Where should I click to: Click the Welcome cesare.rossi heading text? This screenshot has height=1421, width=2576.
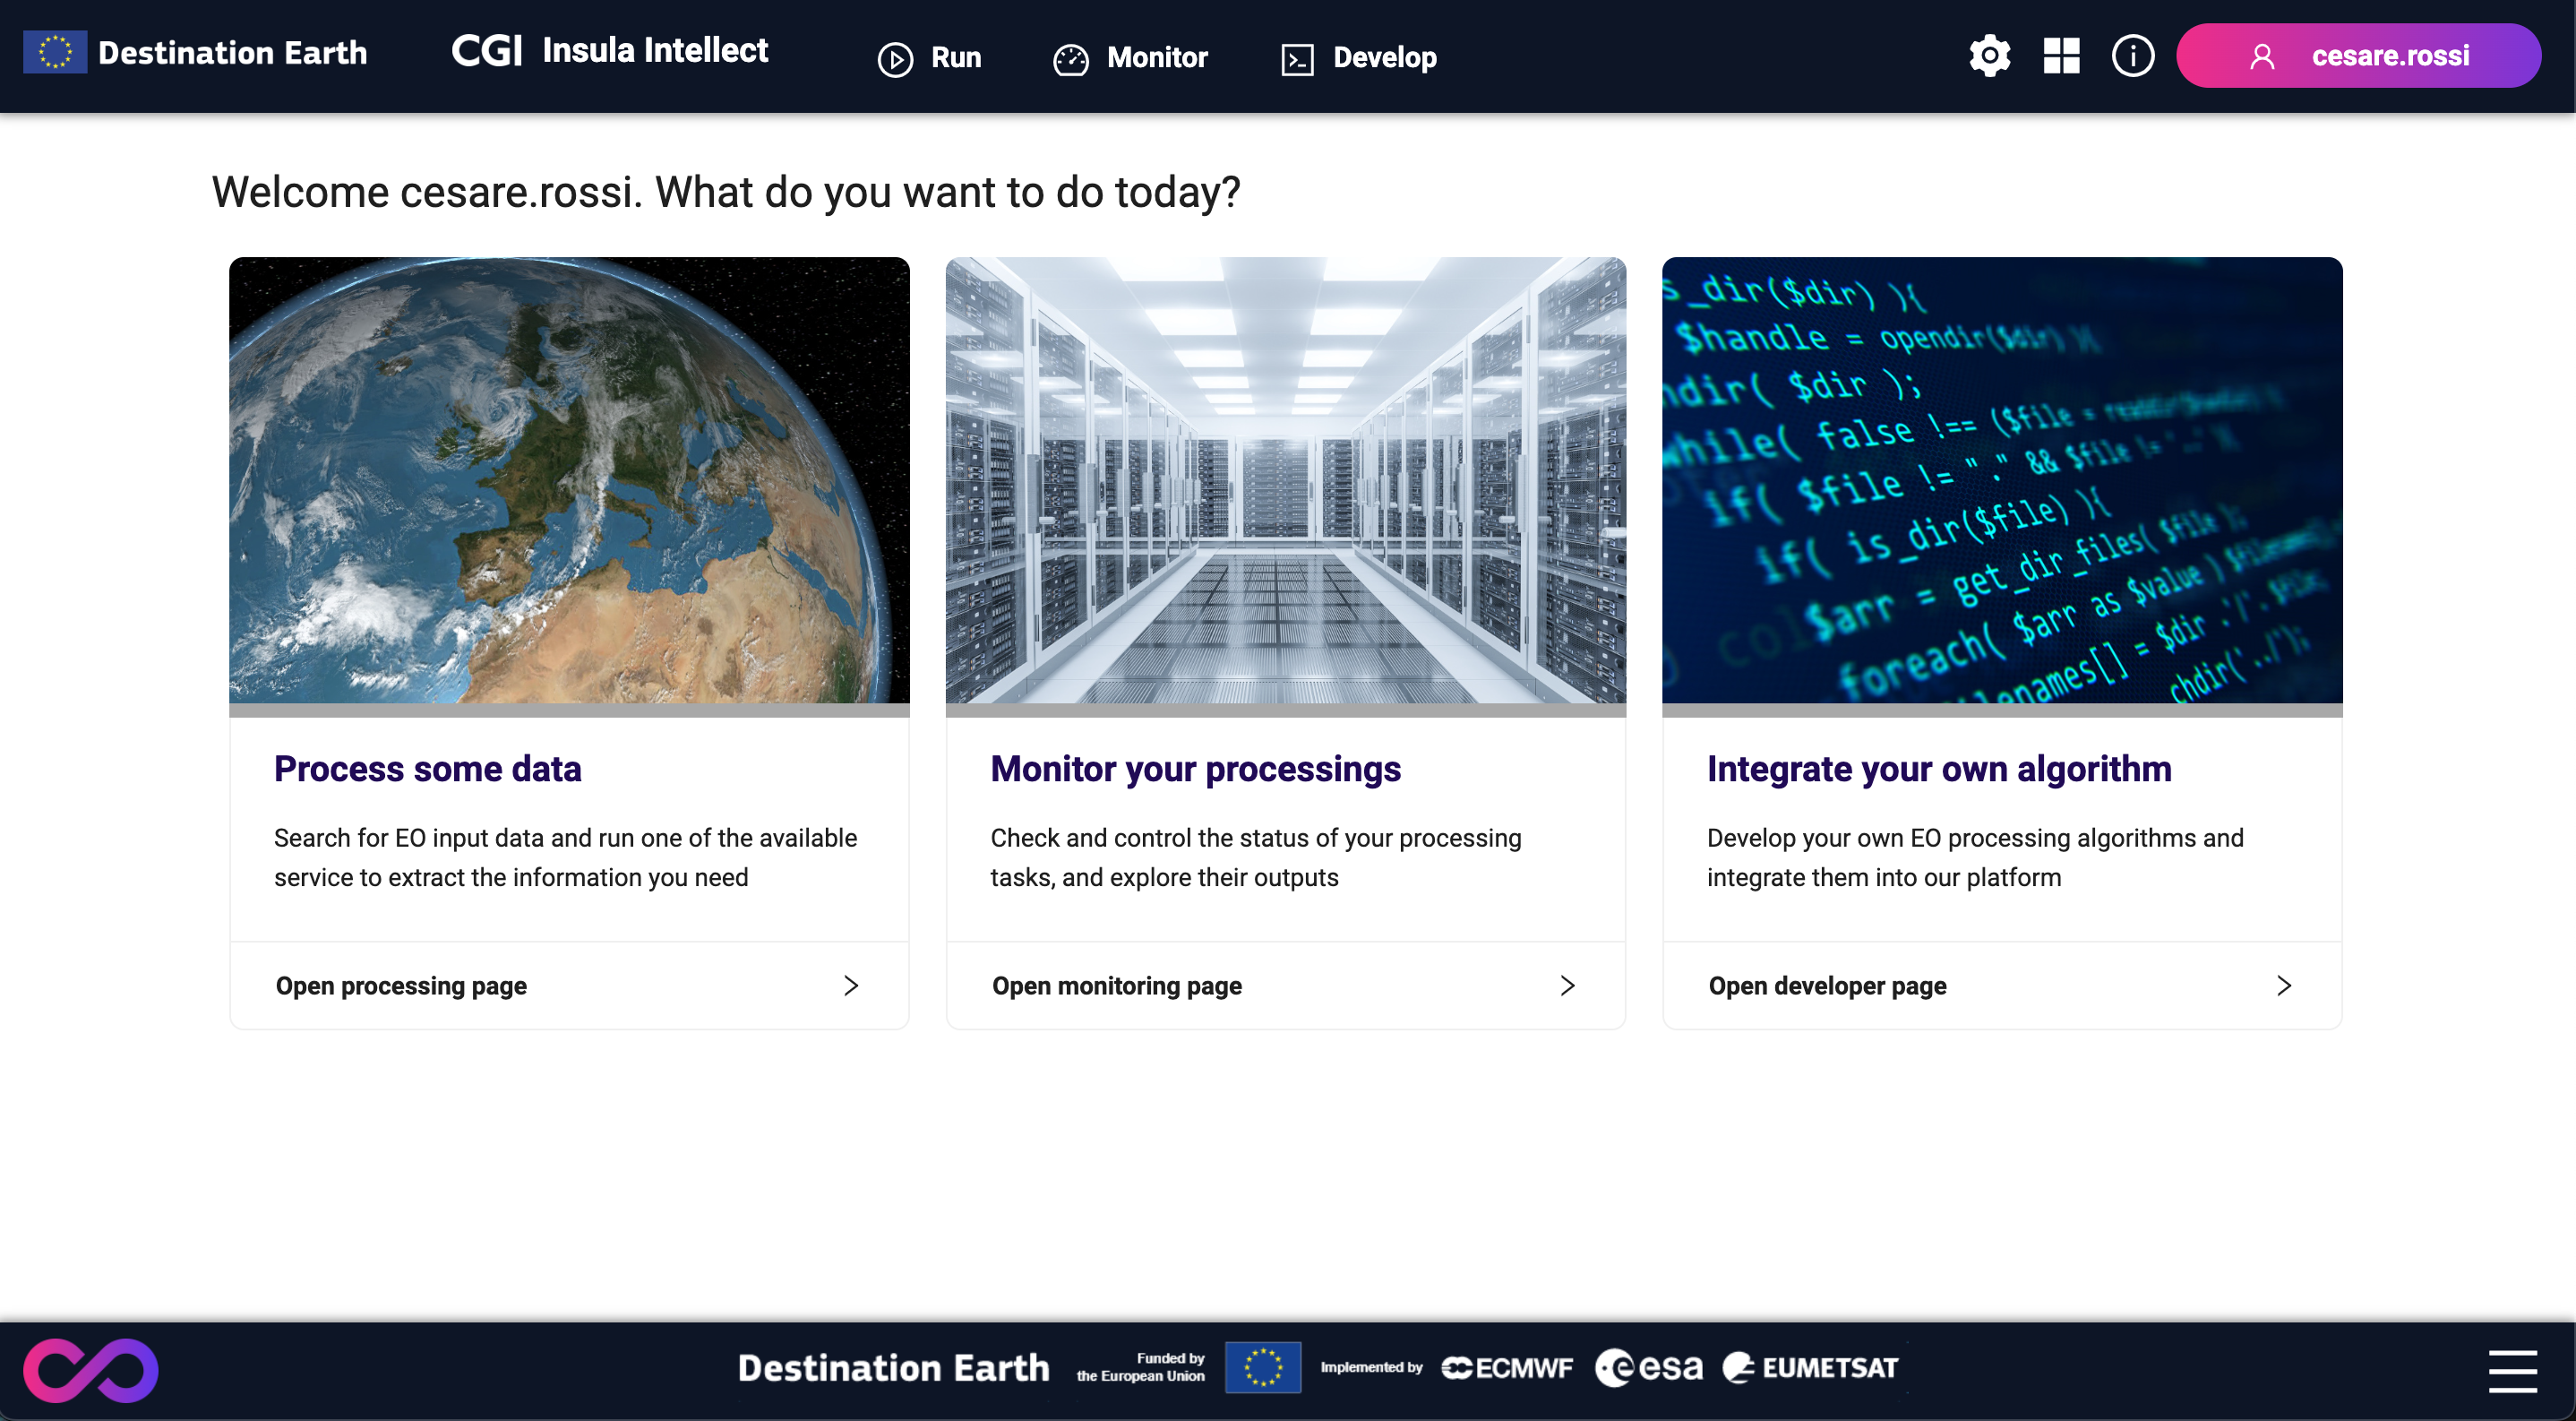(726, 192)
